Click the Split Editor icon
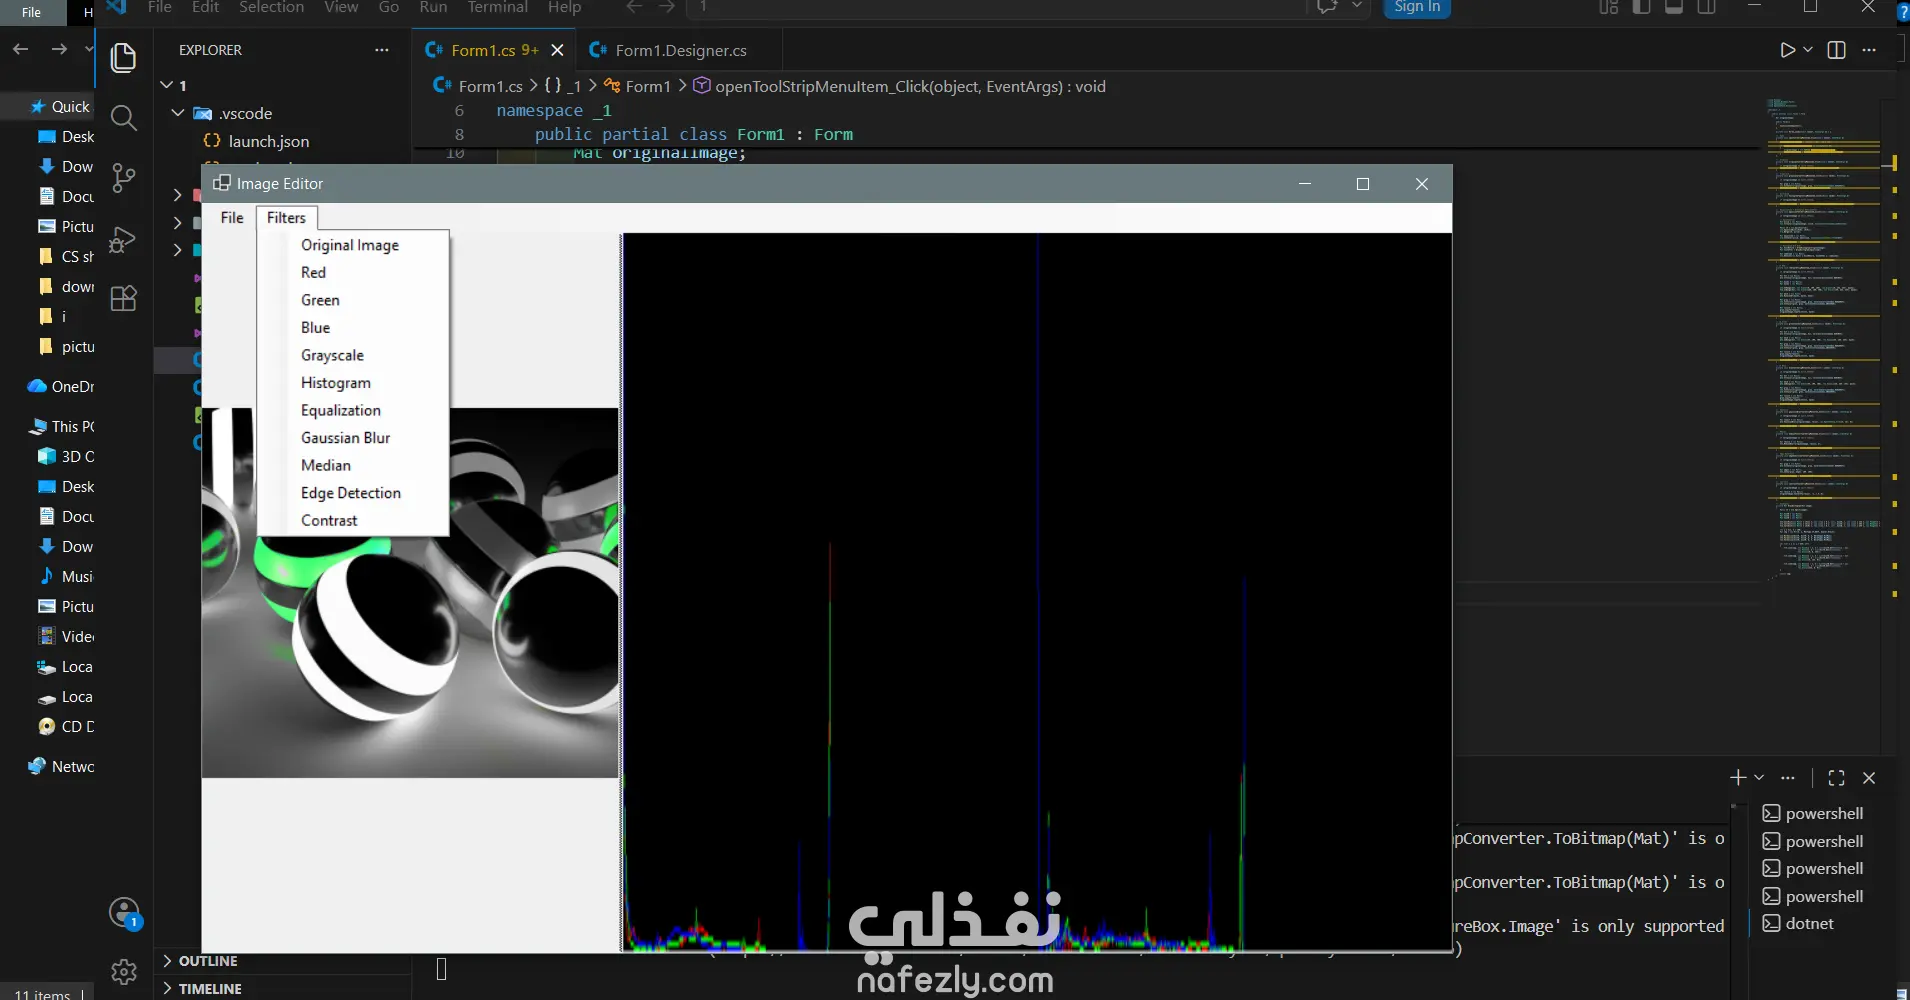1910x1000 pixels. (x=1837, y=50)
